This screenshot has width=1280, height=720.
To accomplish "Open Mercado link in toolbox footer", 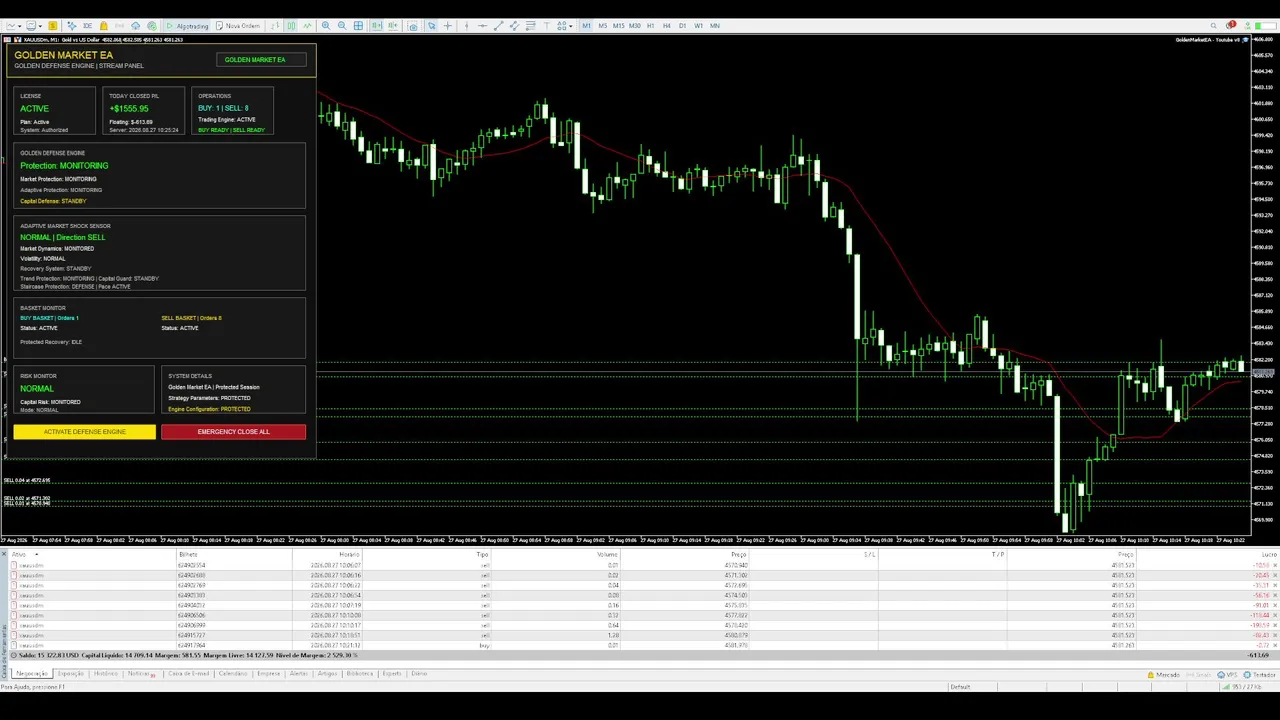I will (1165, 675).
